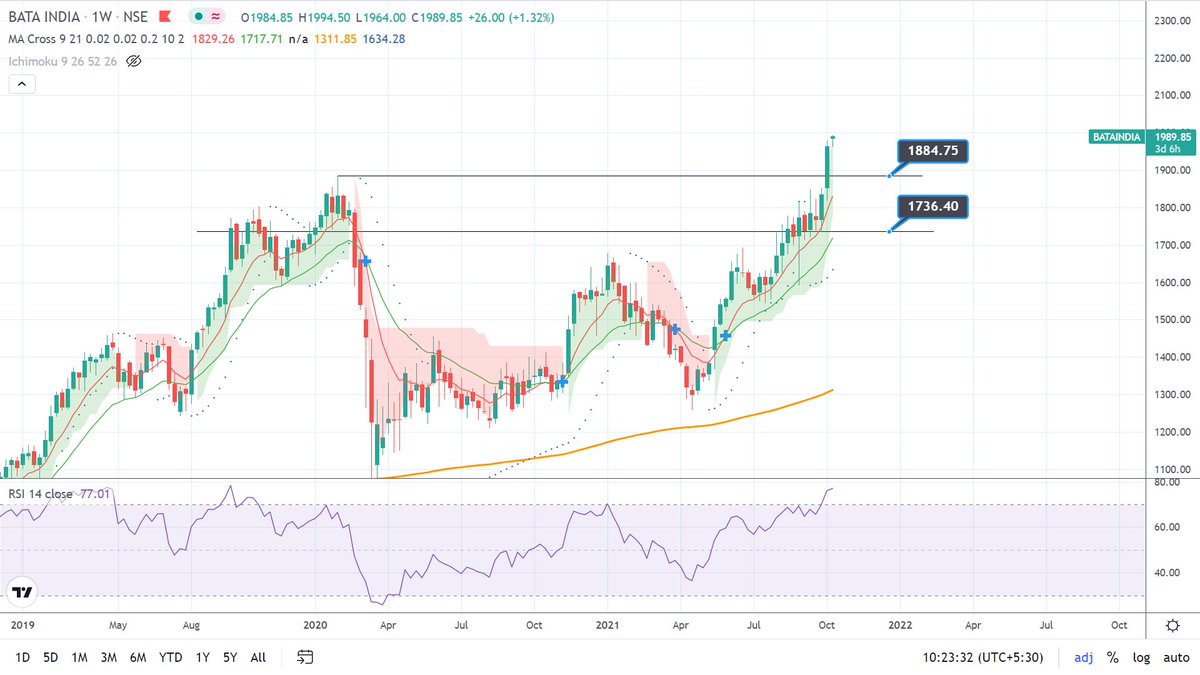Select the 1M time range
The width and height of the screenshot is (1200, 675).
coord(81,657)
